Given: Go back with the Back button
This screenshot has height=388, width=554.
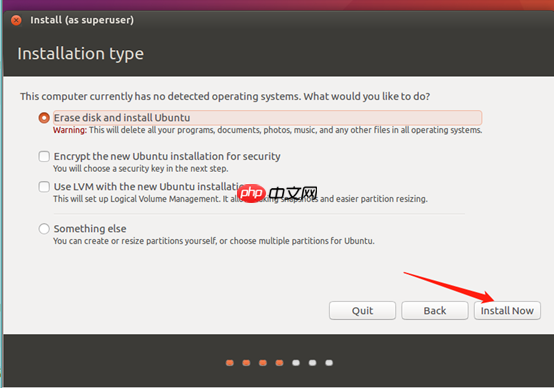Looking at the screenshot, I should point(435,311).
